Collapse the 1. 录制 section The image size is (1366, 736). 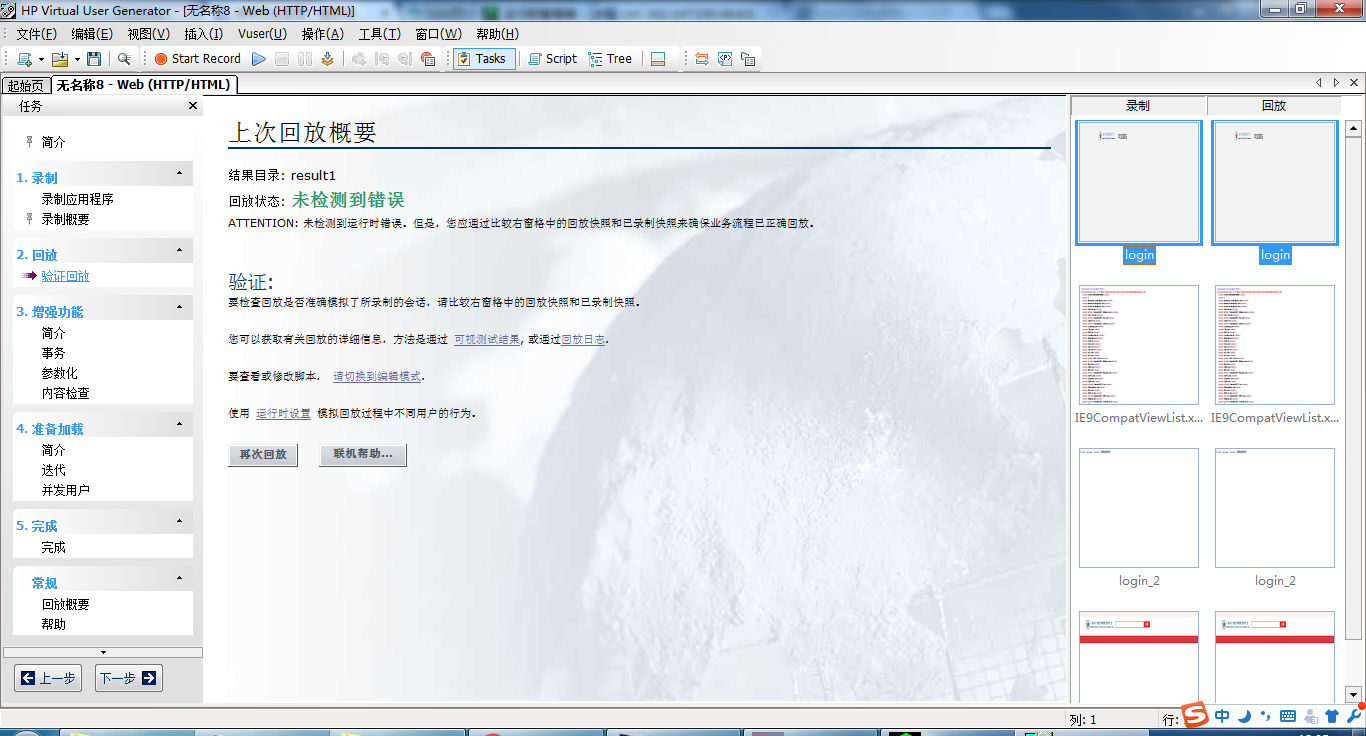click(179, 173)
